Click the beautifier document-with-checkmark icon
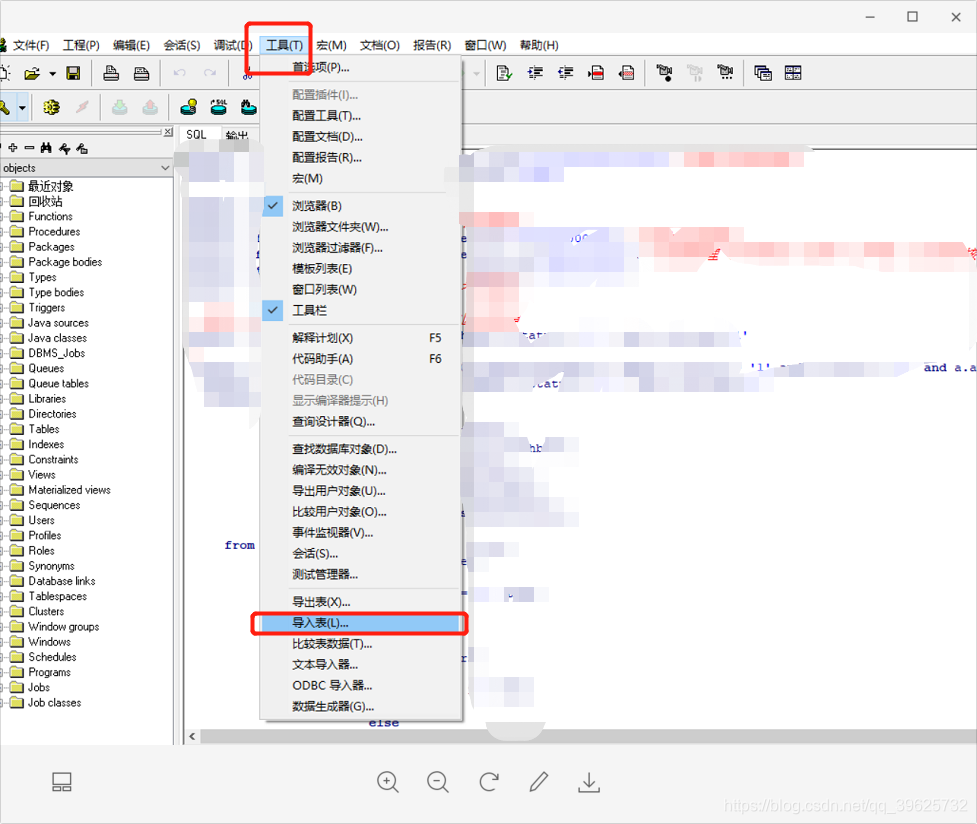 [x=504, y=74]
